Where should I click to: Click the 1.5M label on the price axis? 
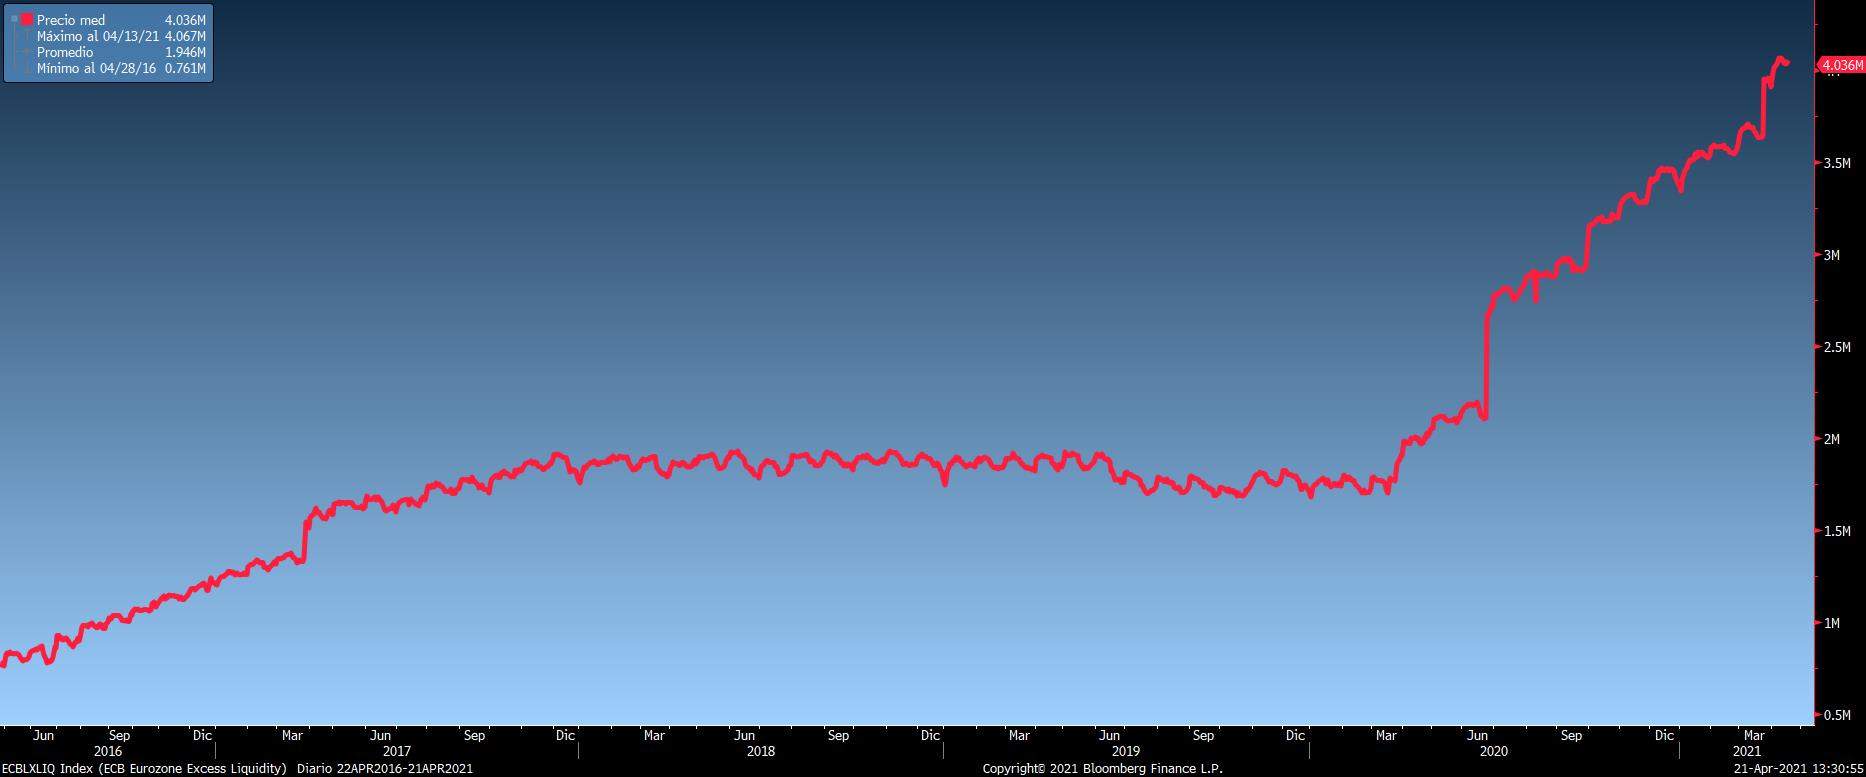tap(1837, 531)
